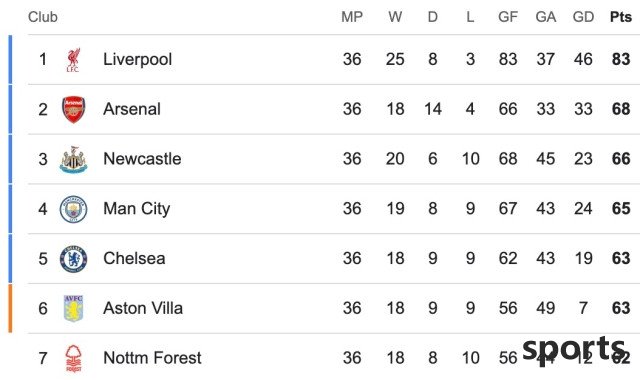
Task: Click Liverpool's 83 points value
Action: tap(621, 59)
